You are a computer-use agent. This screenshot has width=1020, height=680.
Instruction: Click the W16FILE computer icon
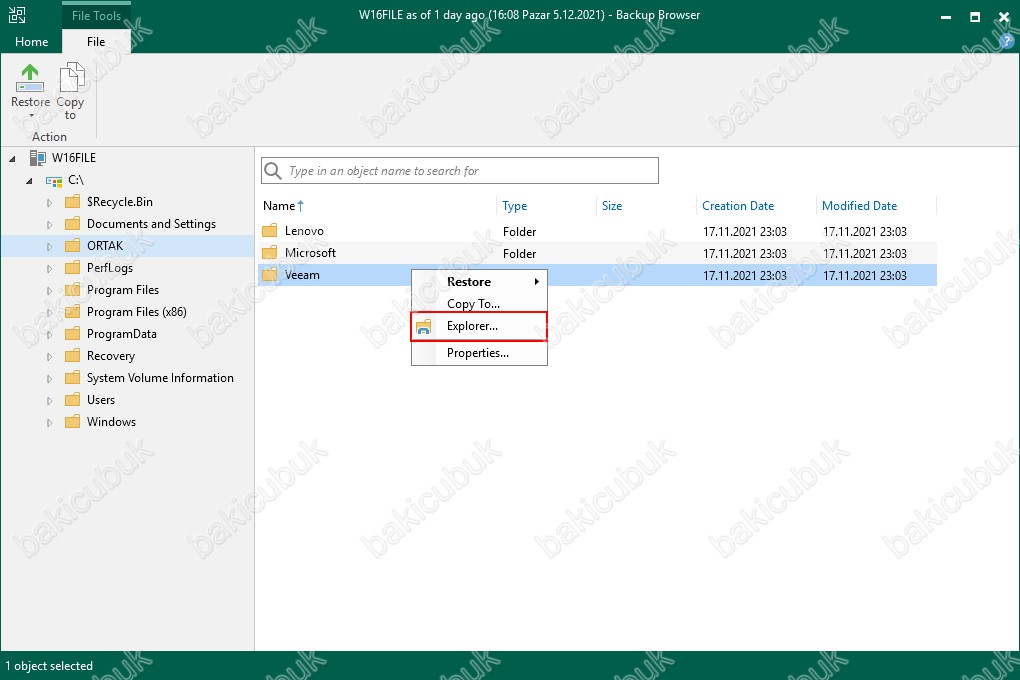pyautogui.click(x=38, y=157)
